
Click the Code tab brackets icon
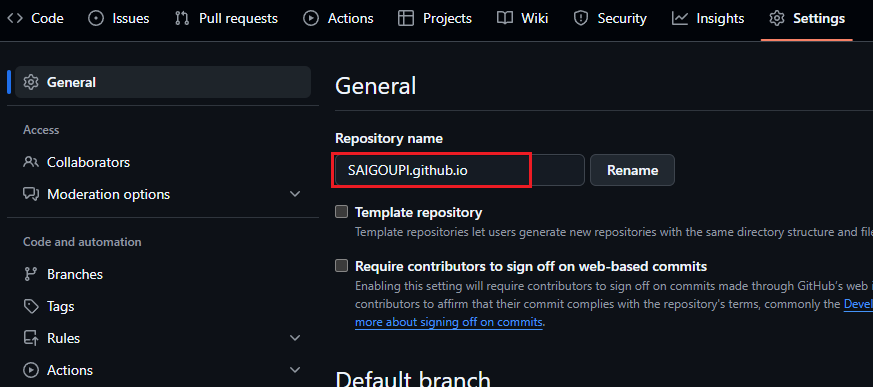[15, 18]
